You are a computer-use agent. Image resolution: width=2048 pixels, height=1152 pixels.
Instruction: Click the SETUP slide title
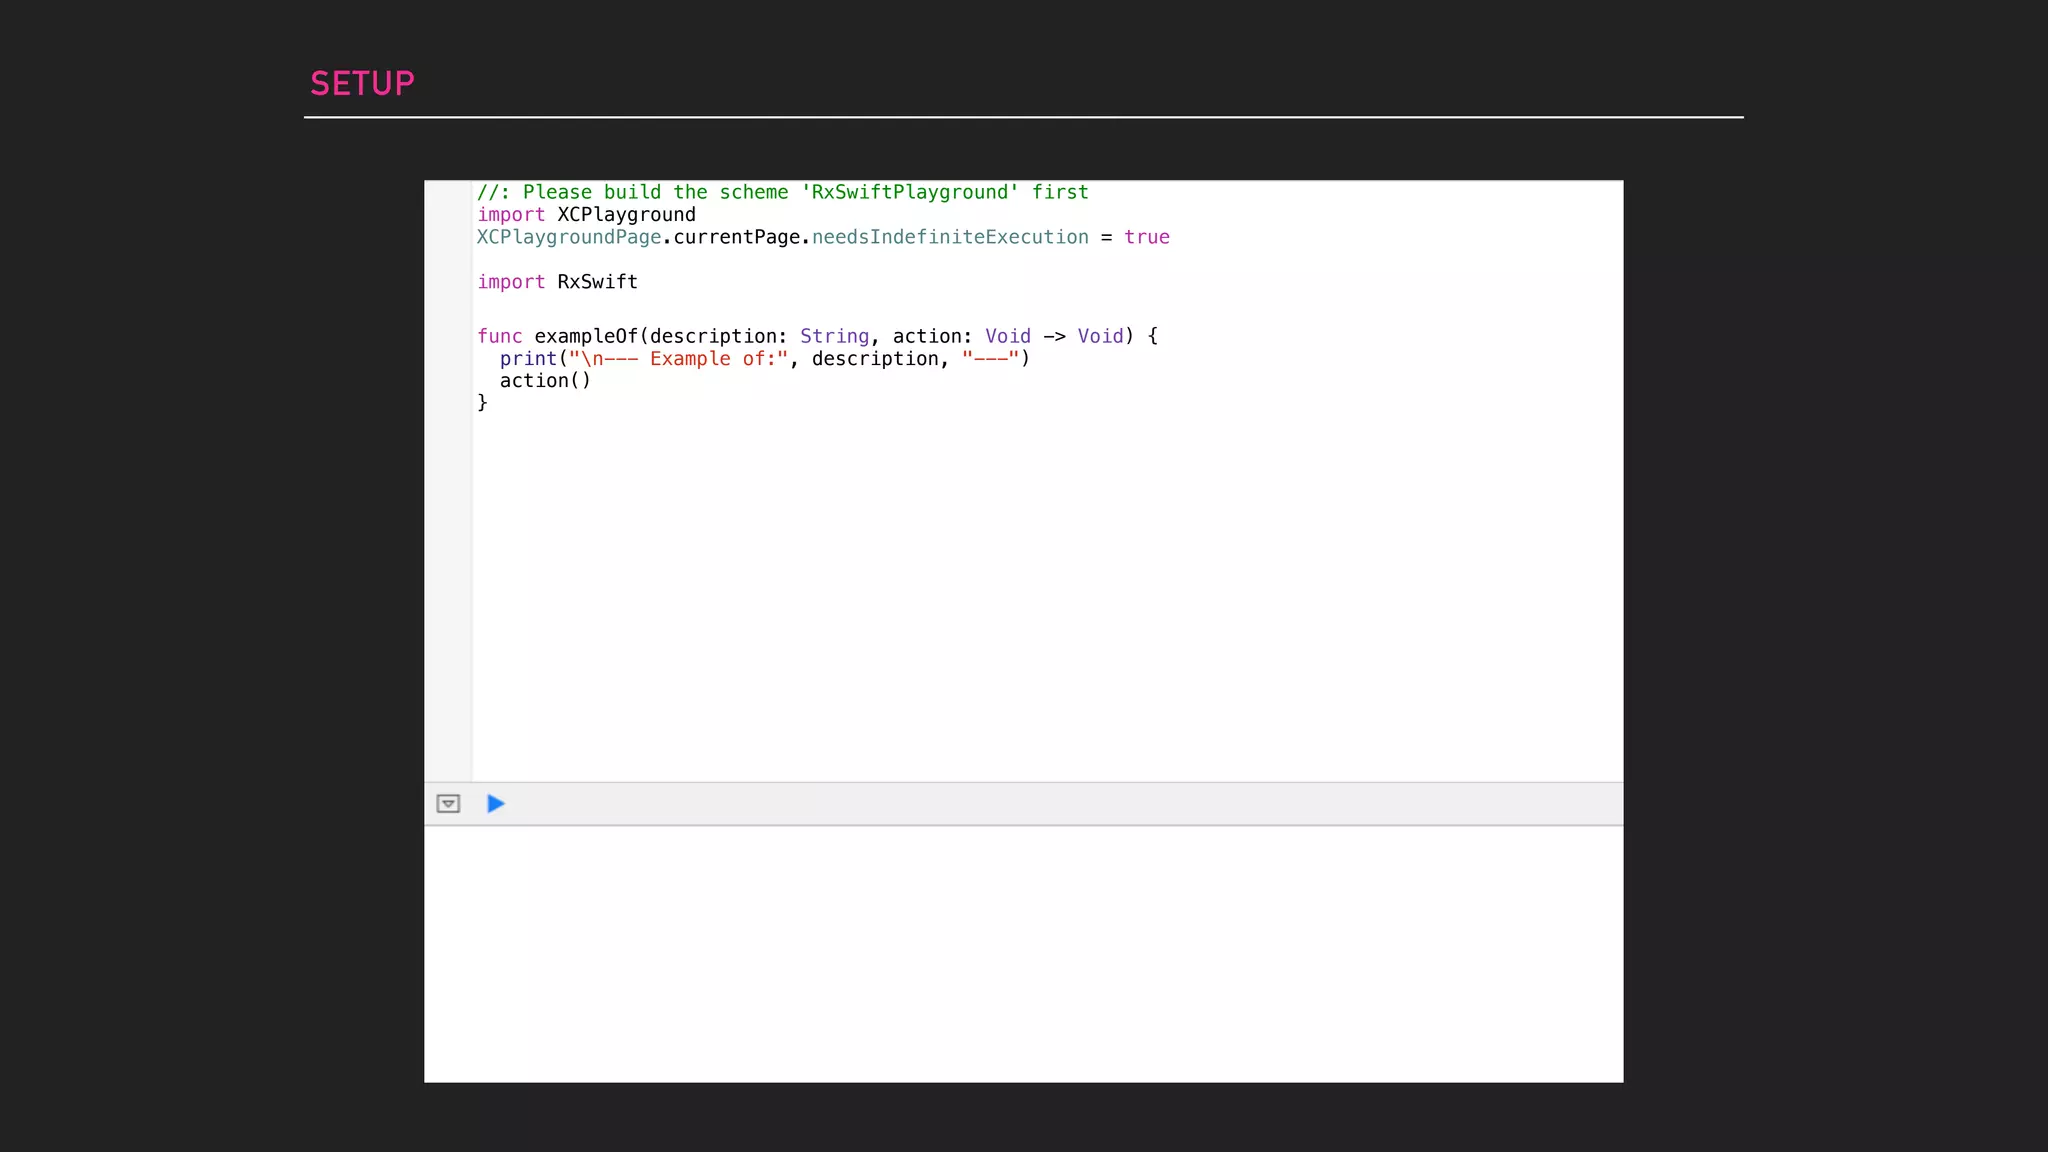tap(362, 84)
